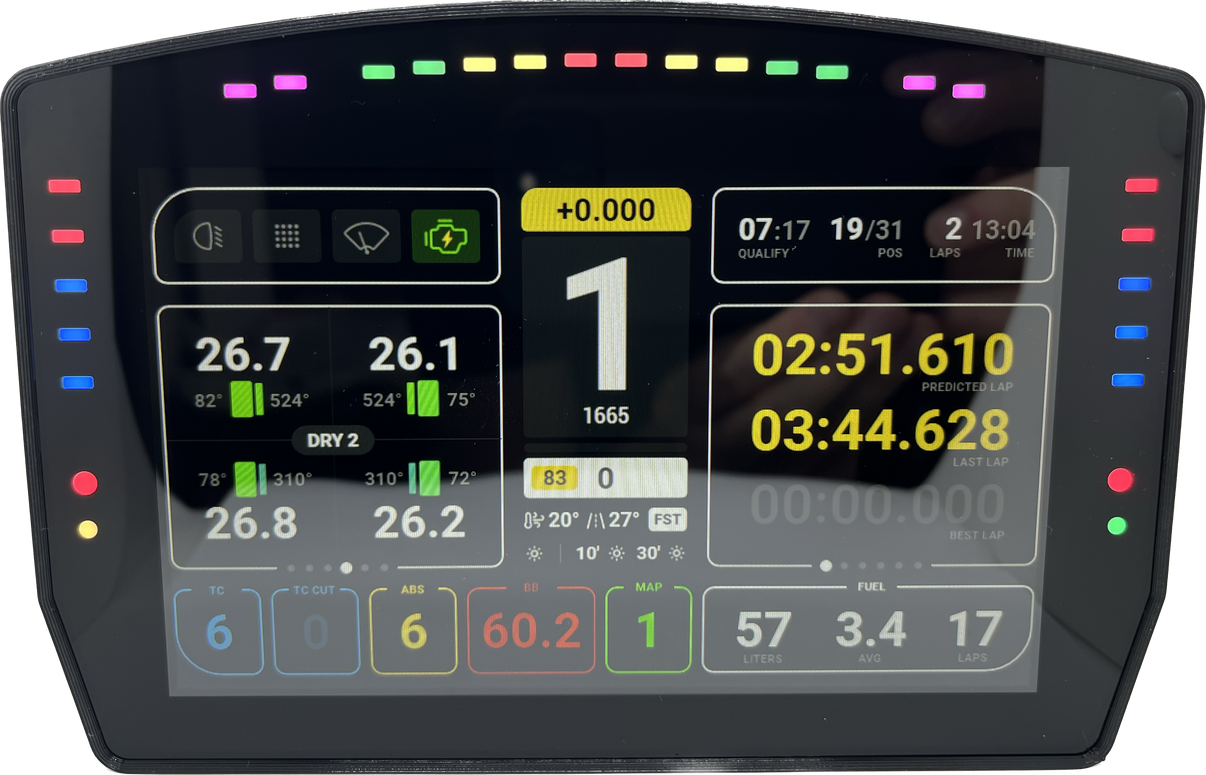Screen dimensions: 1206x775
Task: Tap the green engine ignition icon
Action: tap(445, 237)
